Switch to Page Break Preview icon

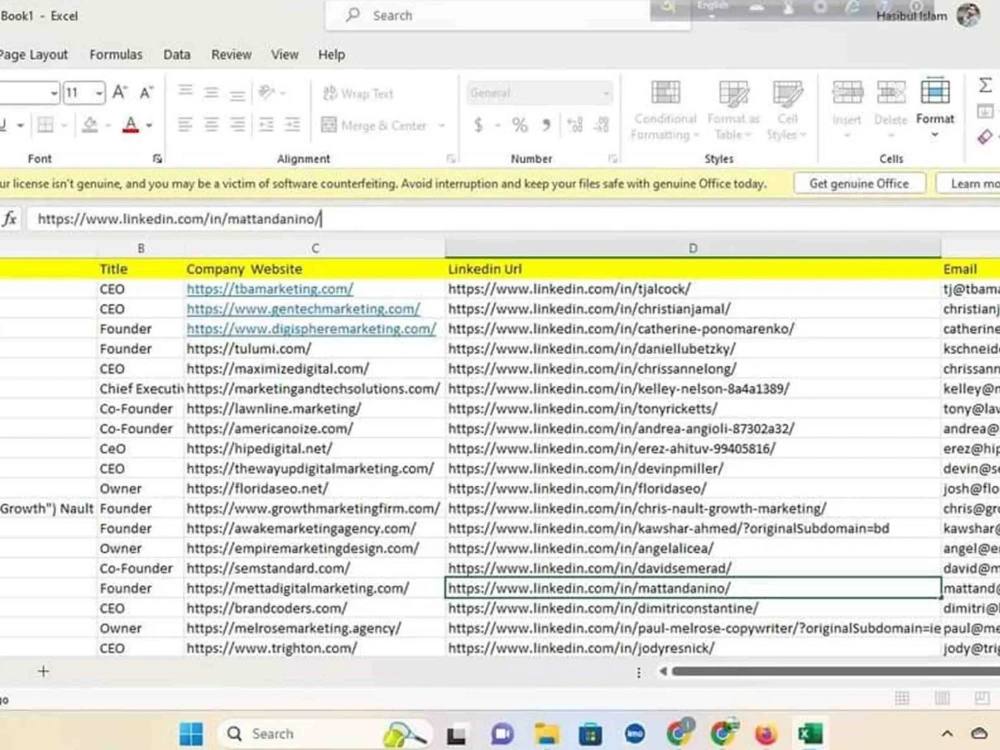[982, 698]
